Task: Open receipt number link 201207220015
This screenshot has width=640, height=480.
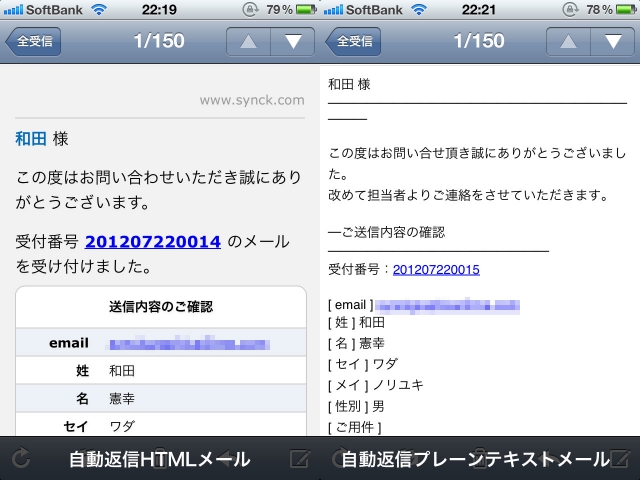Action: click(x=436, y=270)
